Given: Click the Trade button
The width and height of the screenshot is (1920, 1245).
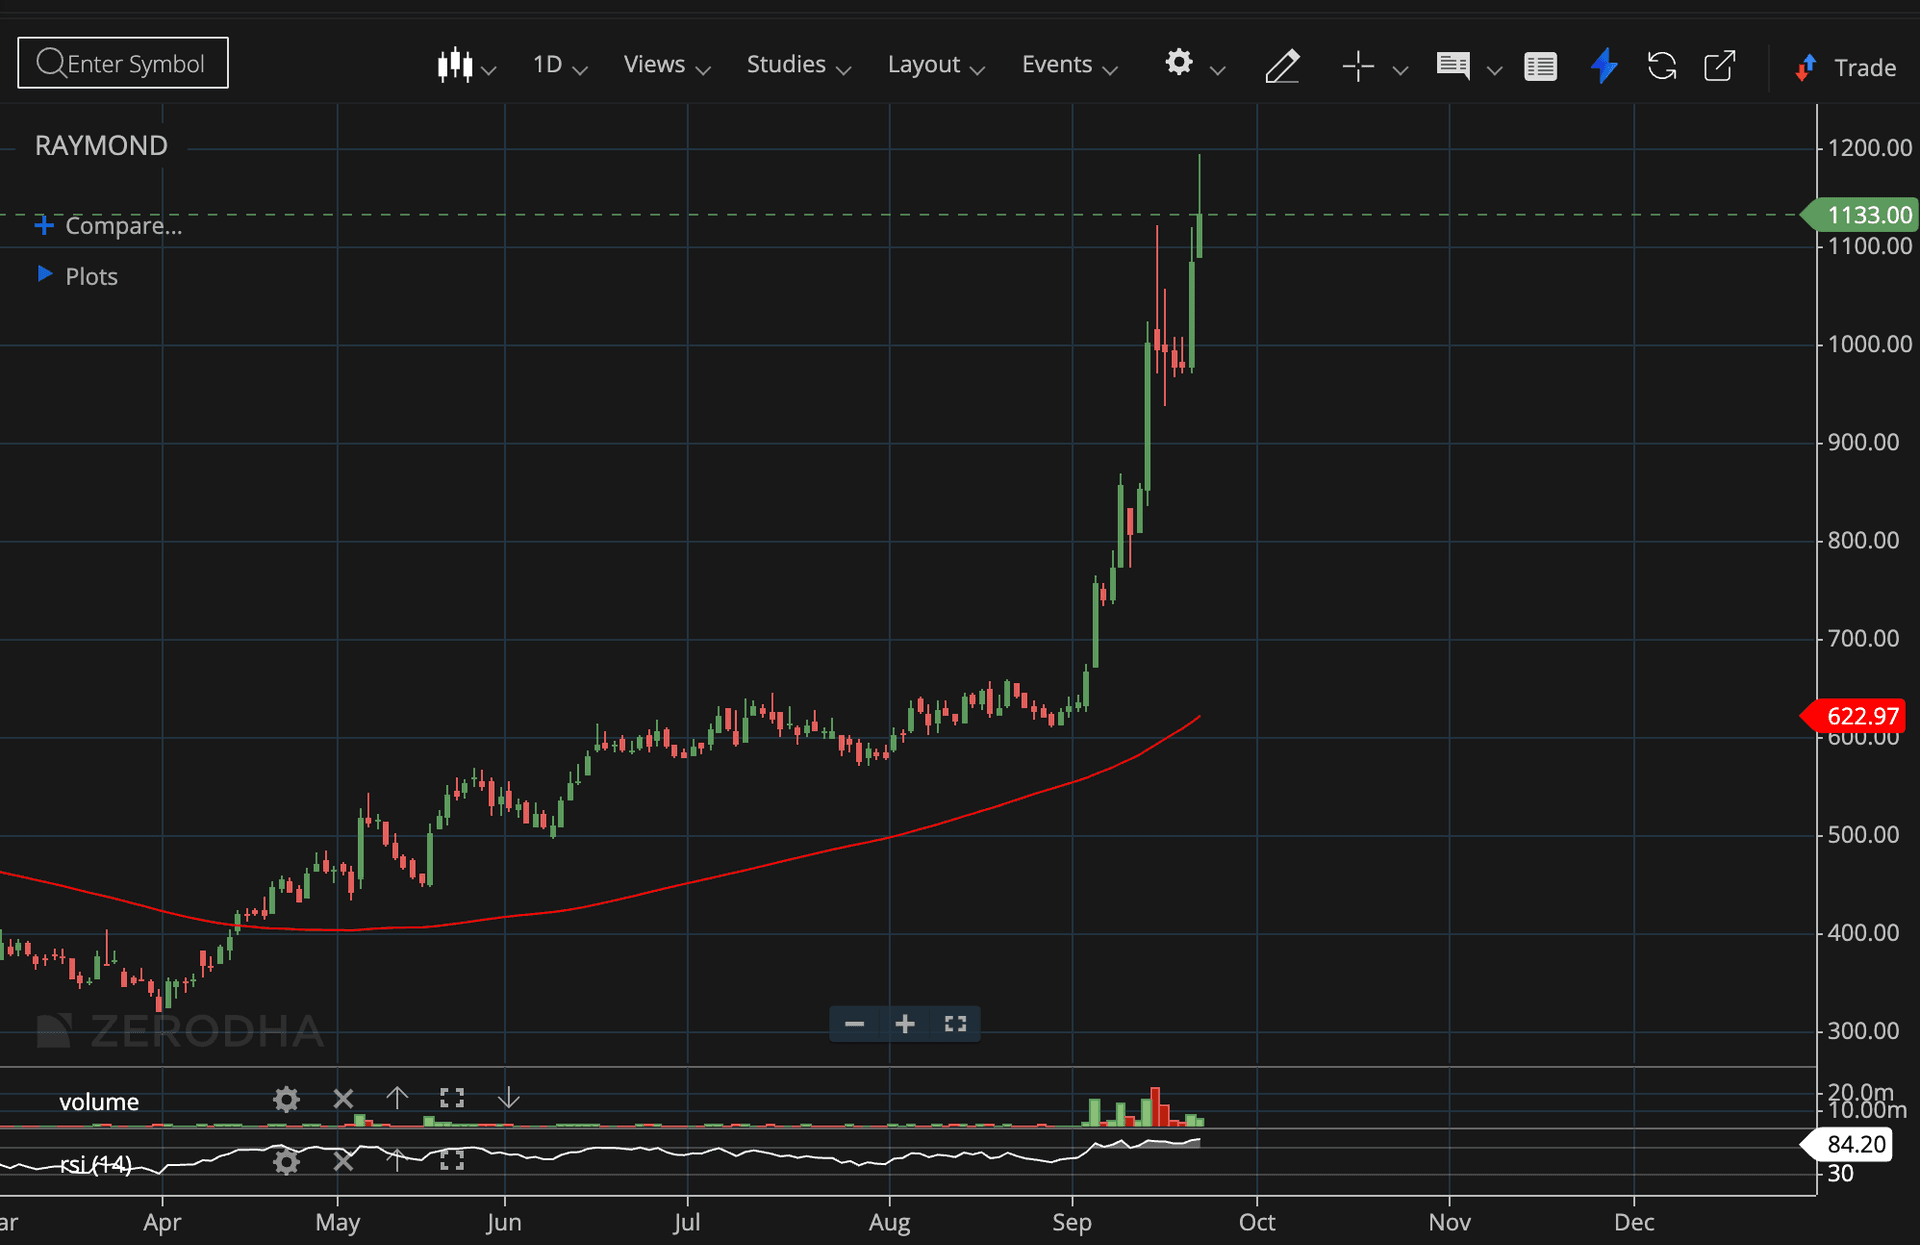Looking at the screenshot, I should [x=1846, y=67].
